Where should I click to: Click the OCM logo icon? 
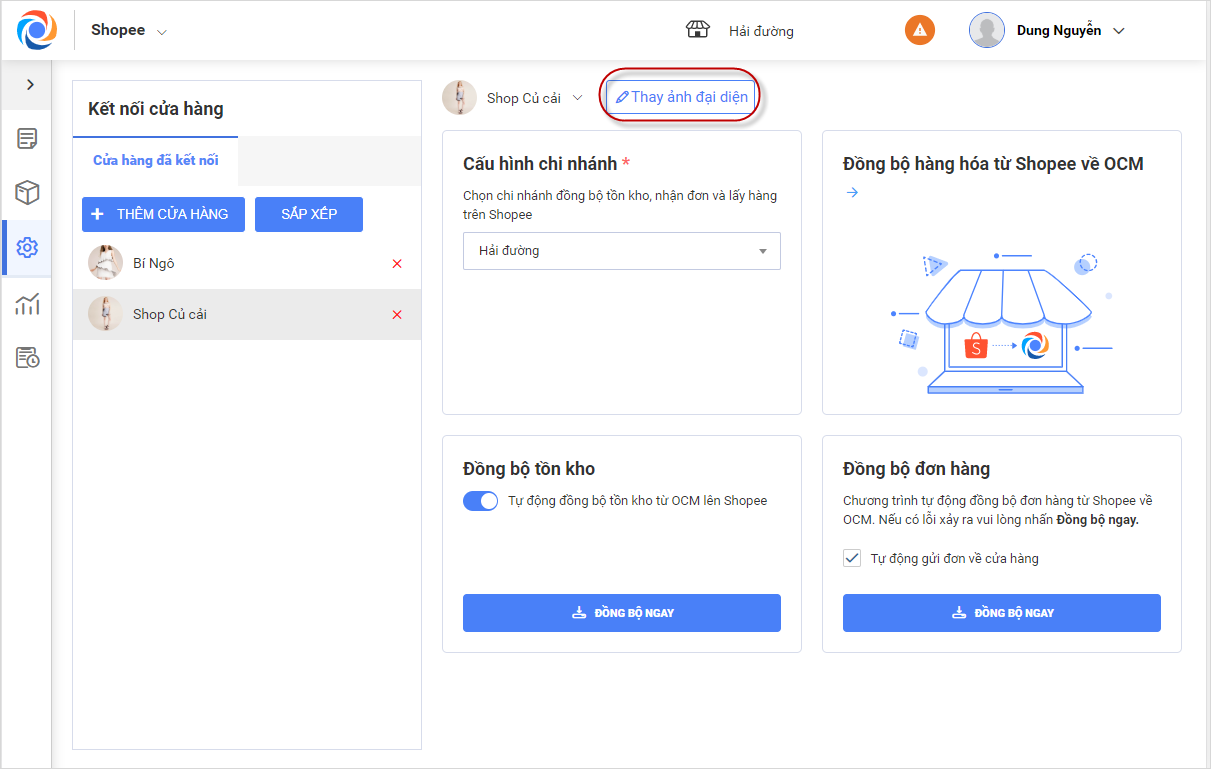[x=37, y=30]
